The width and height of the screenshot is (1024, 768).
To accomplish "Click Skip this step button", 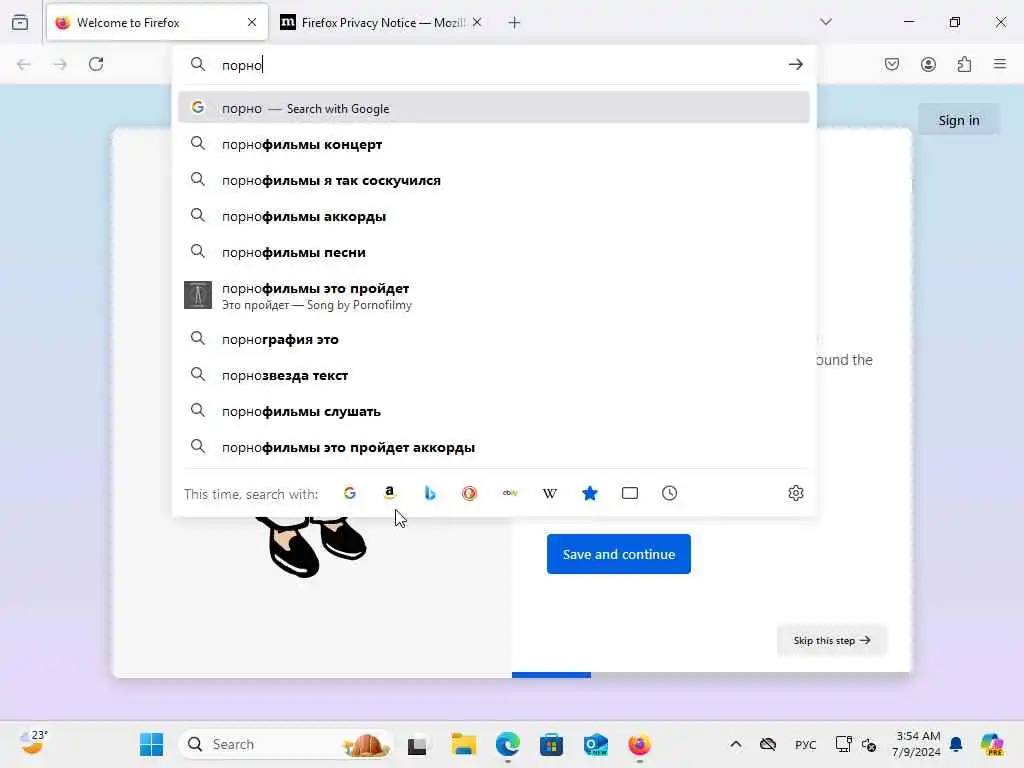I will click(x=832, y=641).
